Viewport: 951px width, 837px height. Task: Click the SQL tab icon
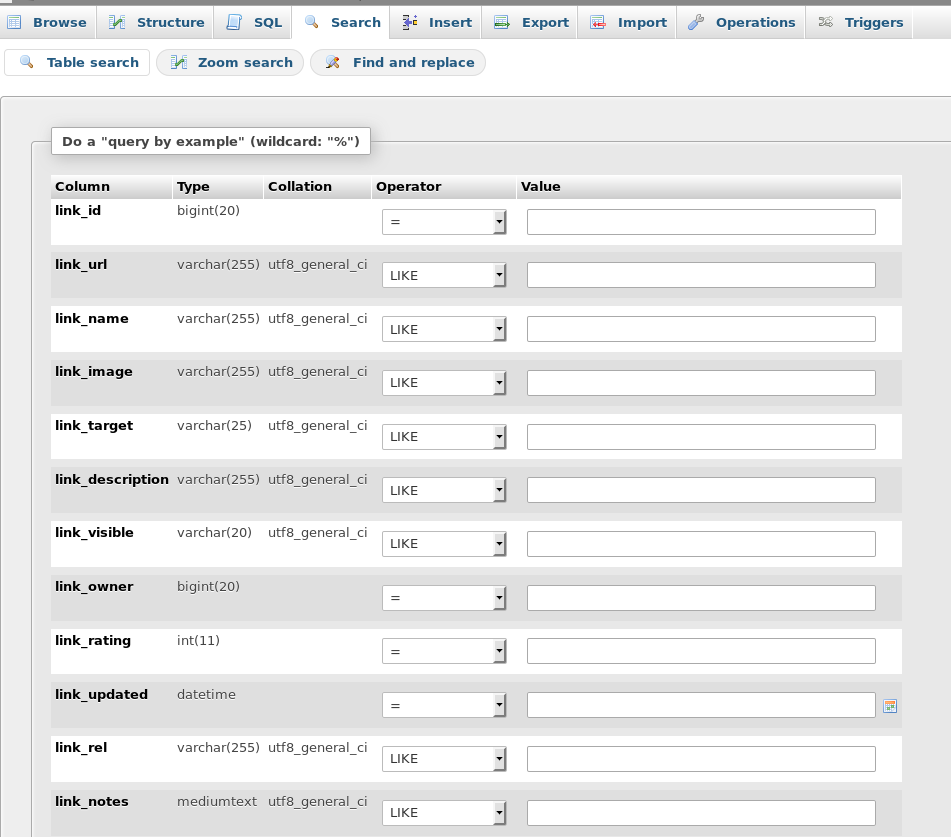[x=234, y=22]
